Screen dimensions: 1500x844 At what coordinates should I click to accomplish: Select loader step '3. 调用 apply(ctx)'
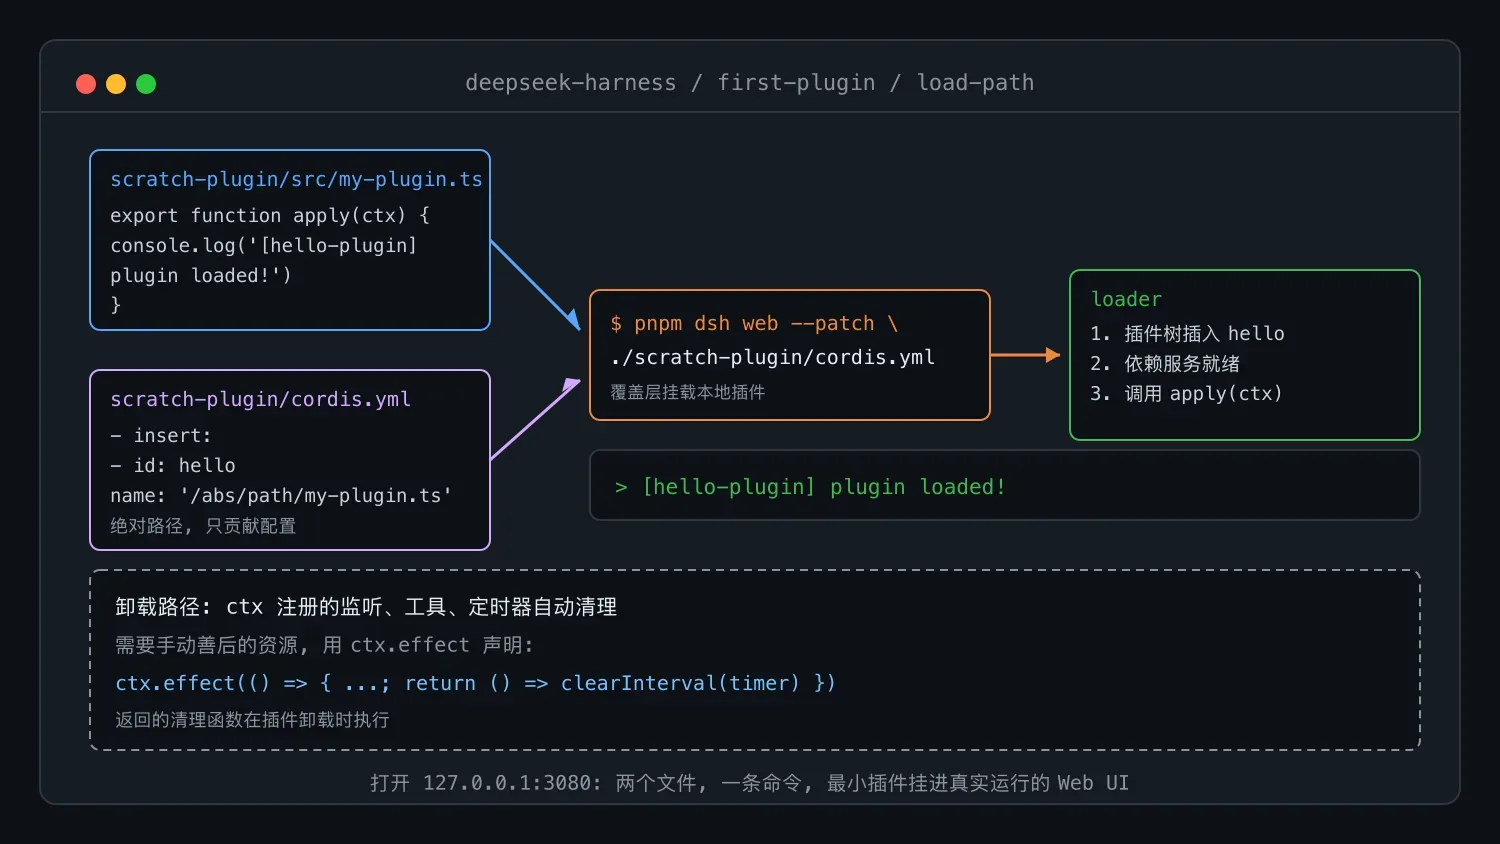click(1186, 393)
